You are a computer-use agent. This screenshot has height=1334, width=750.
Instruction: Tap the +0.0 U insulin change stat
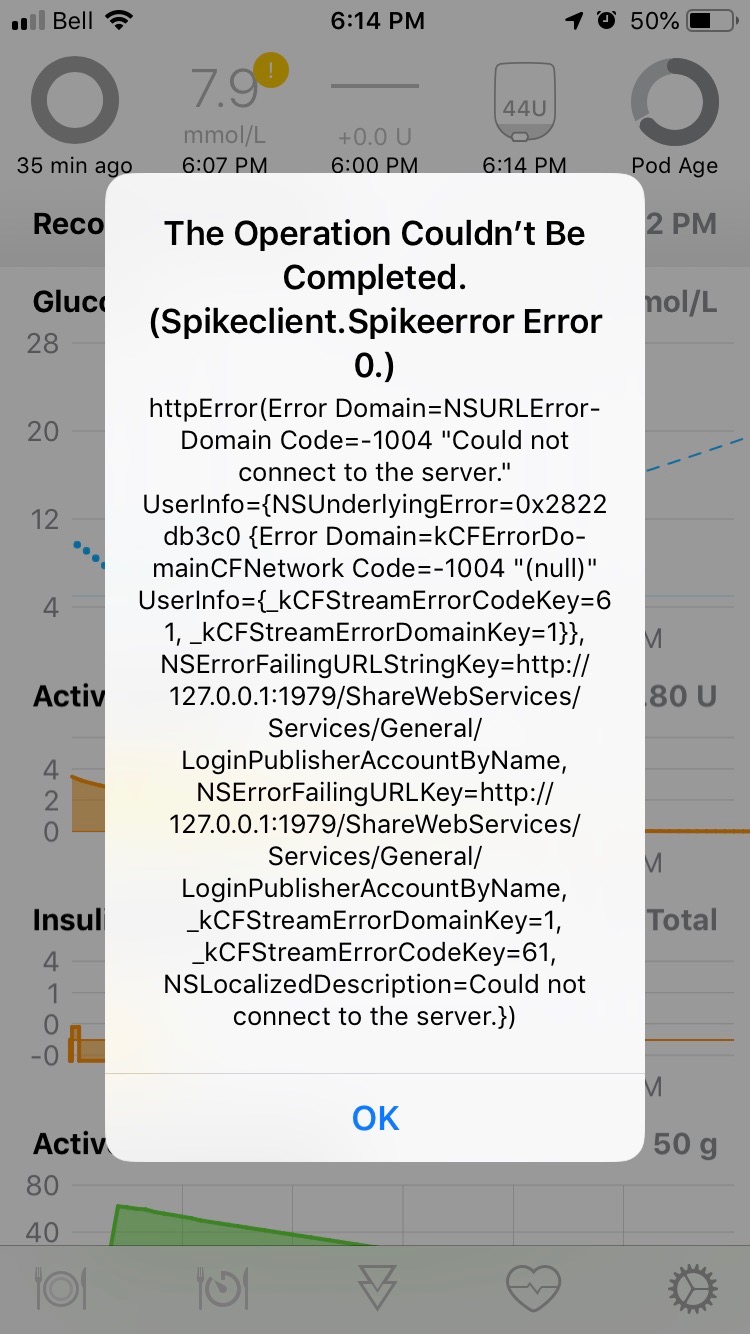373,133
